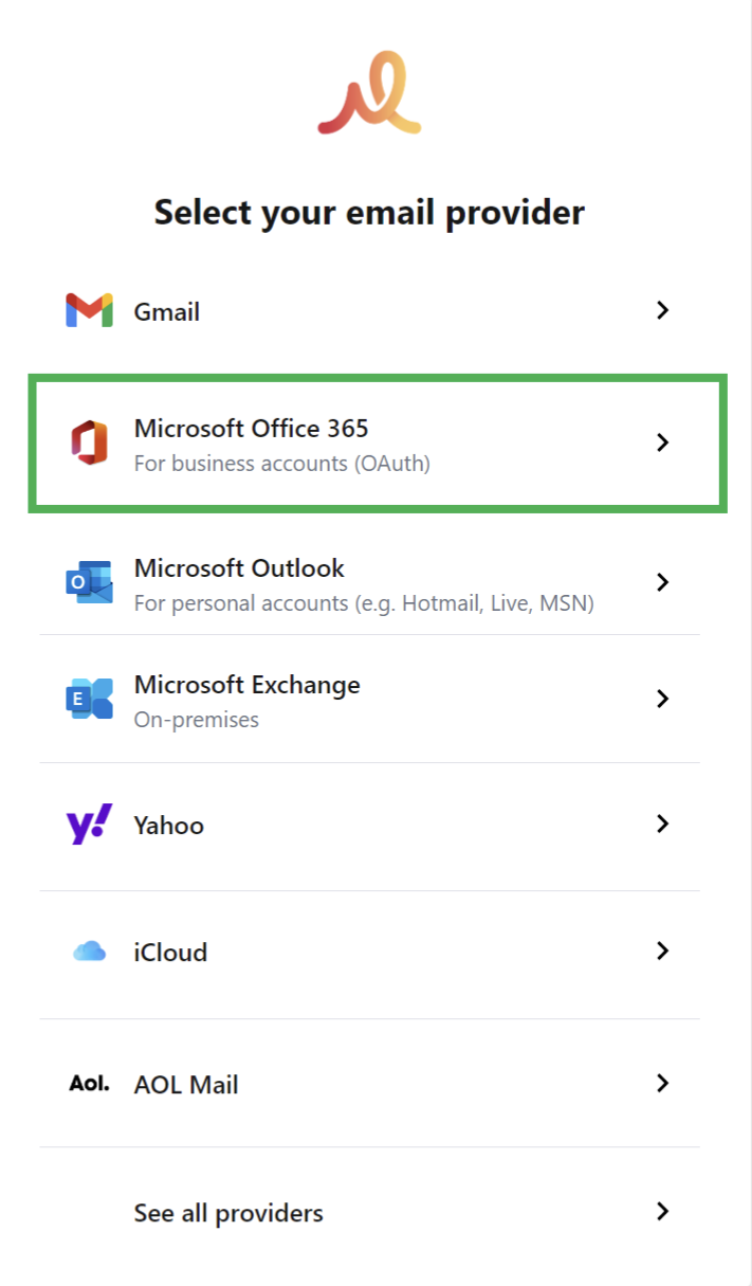This screenshot has width=752, height=1286.
Task: Choose Microsoft Office 365 provider label
Action: (x=251, y=428)
